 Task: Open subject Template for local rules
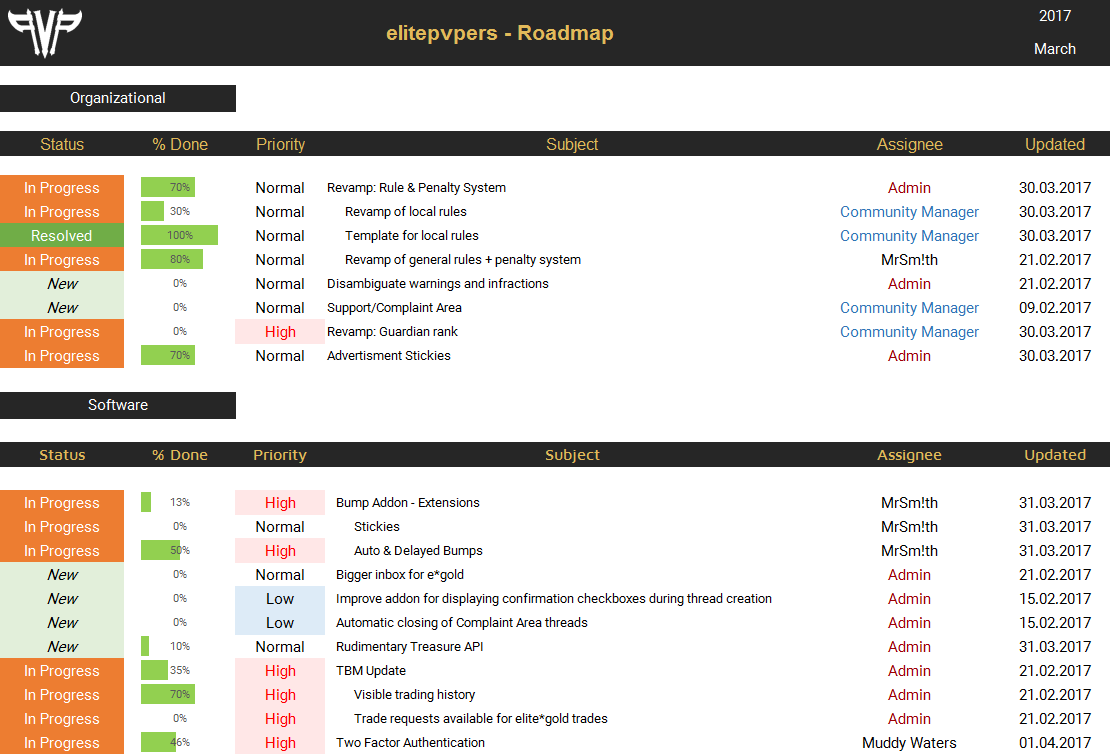coord(411,236)
